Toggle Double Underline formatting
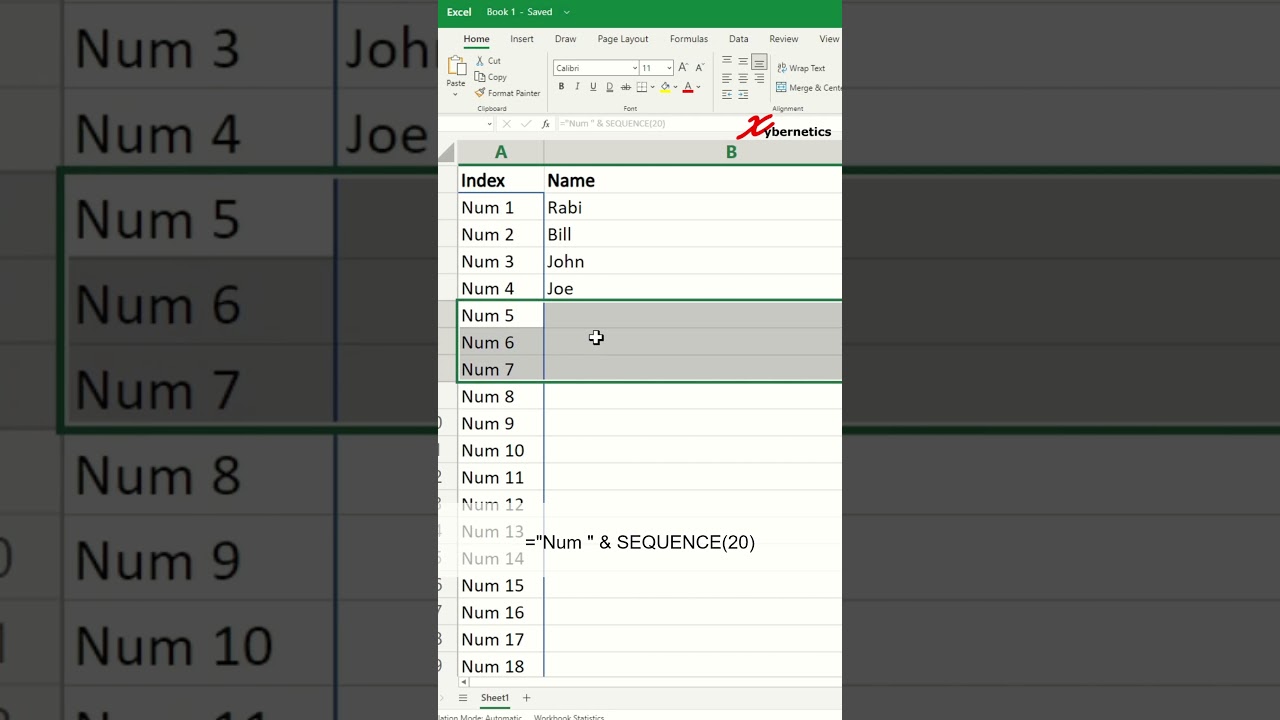The width and height of the screenshot is (1280, 720). pyautogui.click(x=610, y=87)
